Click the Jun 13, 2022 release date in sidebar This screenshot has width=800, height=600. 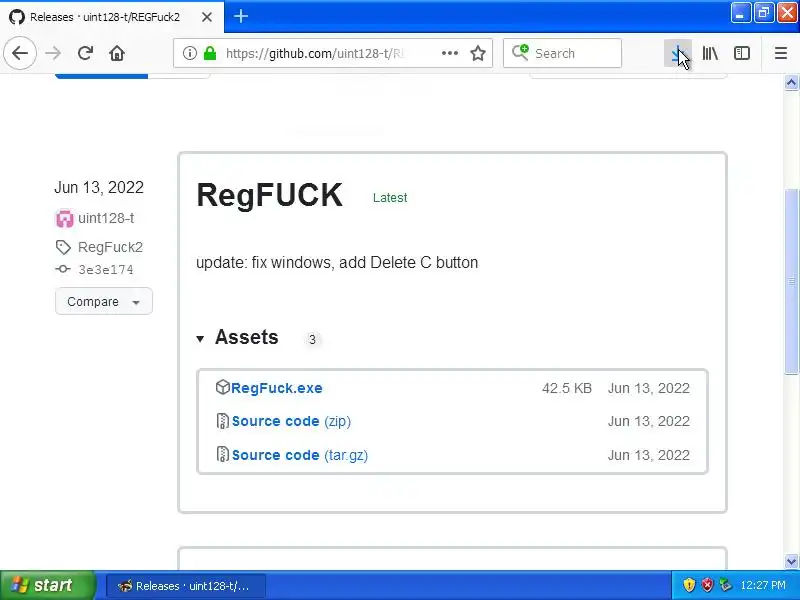(x=99, y=187)
